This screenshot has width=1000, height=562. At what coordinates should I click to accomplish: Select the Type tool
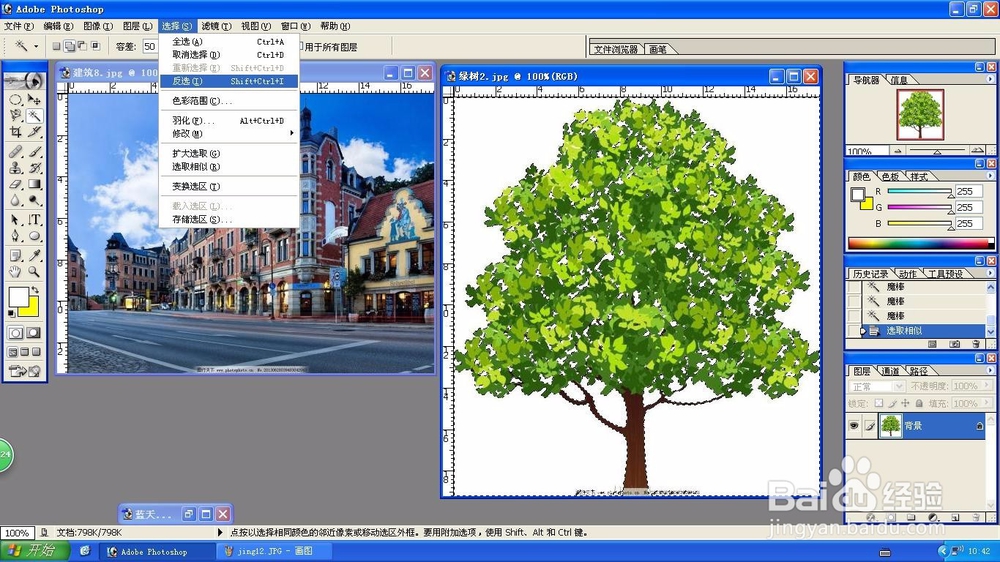point(34,219)
